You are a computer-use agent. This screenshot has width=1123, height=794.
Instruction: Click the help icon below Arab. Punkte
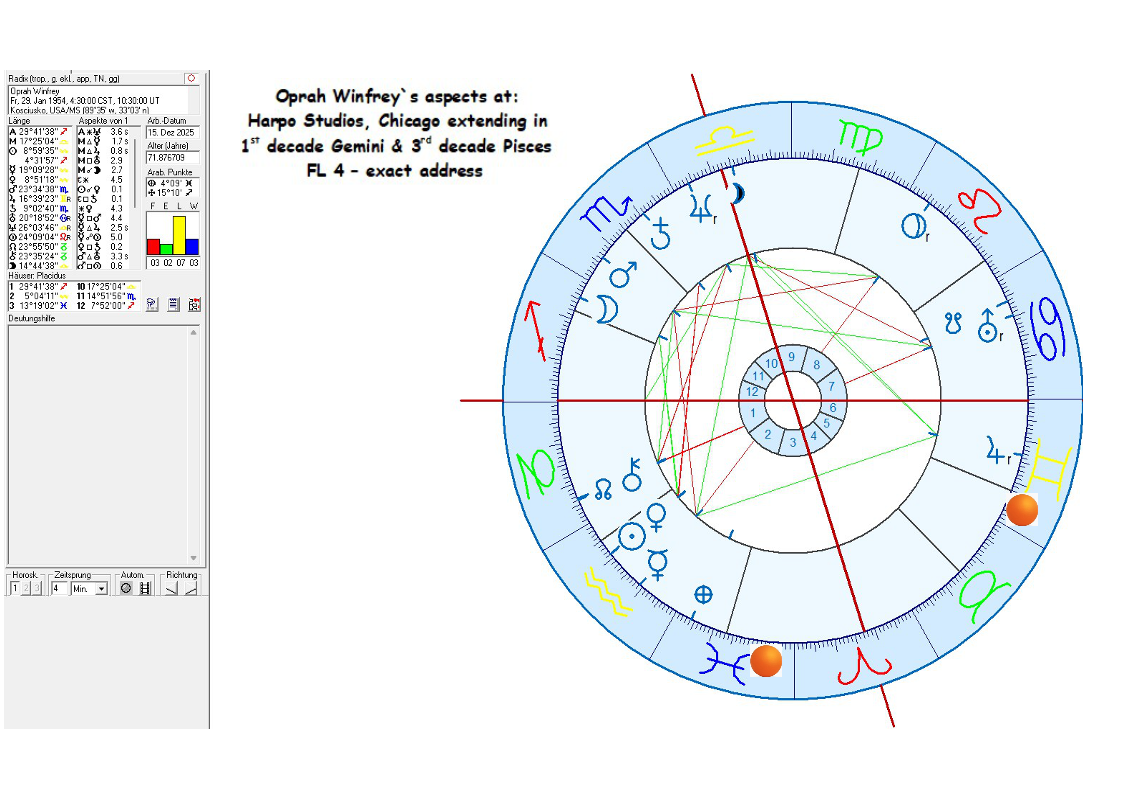[152, 305]
